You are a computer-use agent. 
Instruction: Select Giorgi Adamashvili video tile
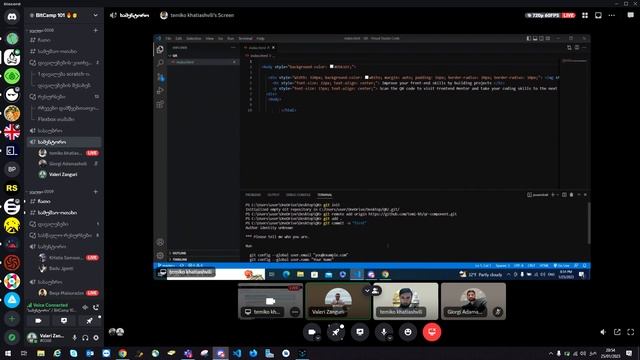tap(473, 301)
